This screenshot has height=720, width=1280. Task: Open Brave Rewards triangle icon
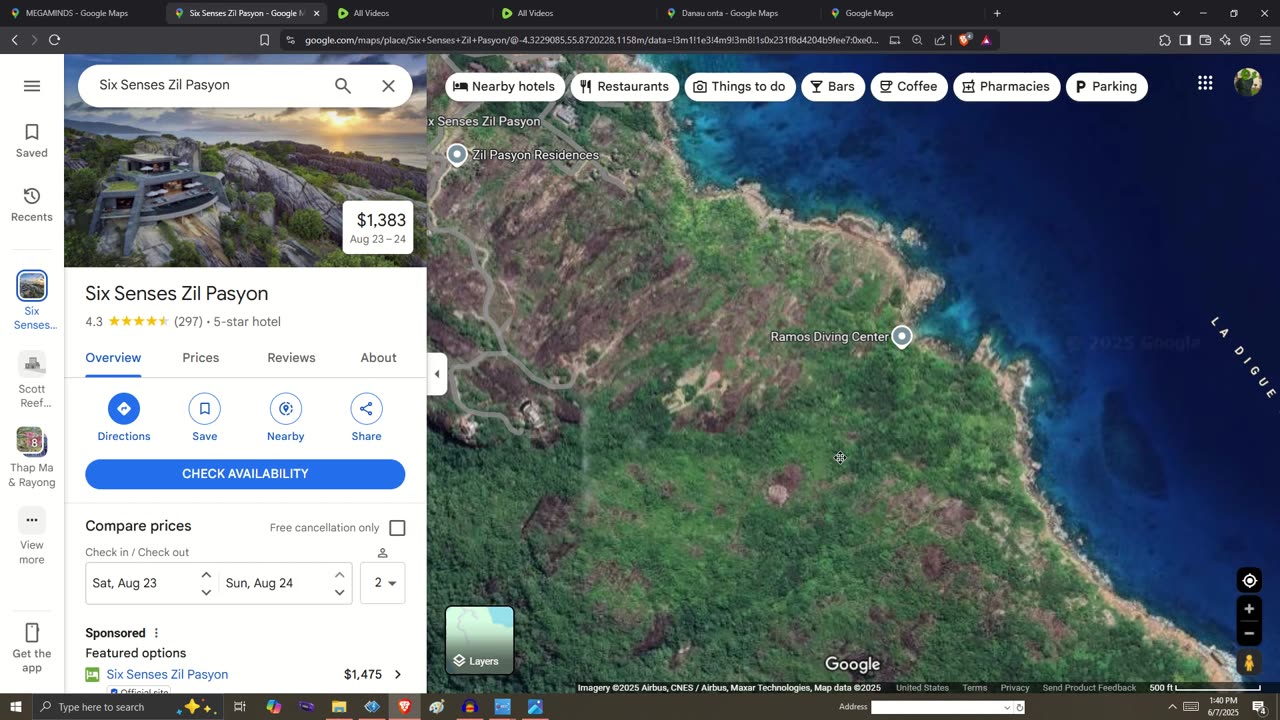click(x=986, y=40)
